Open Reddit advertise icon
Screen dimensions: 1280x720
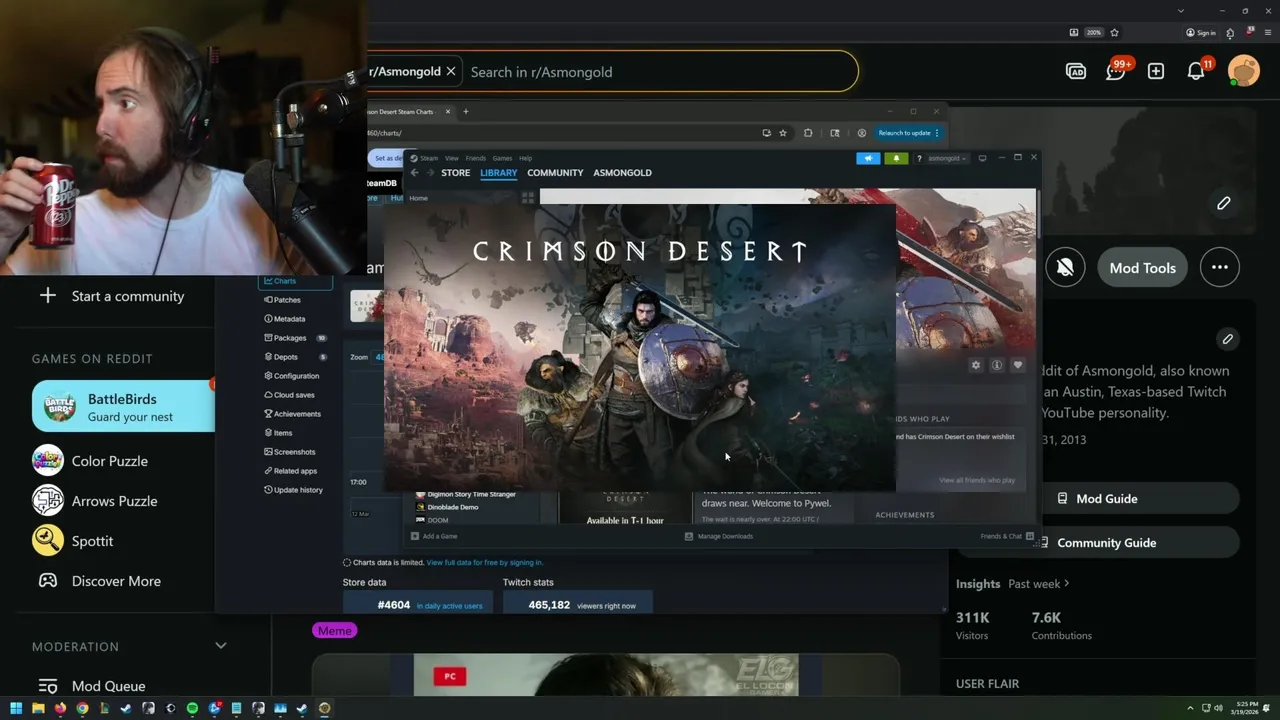tap(1076, 71)
